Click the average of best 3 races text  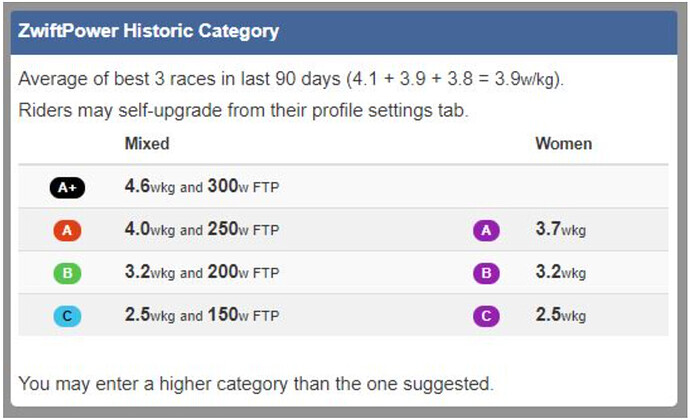click(291, 79)
